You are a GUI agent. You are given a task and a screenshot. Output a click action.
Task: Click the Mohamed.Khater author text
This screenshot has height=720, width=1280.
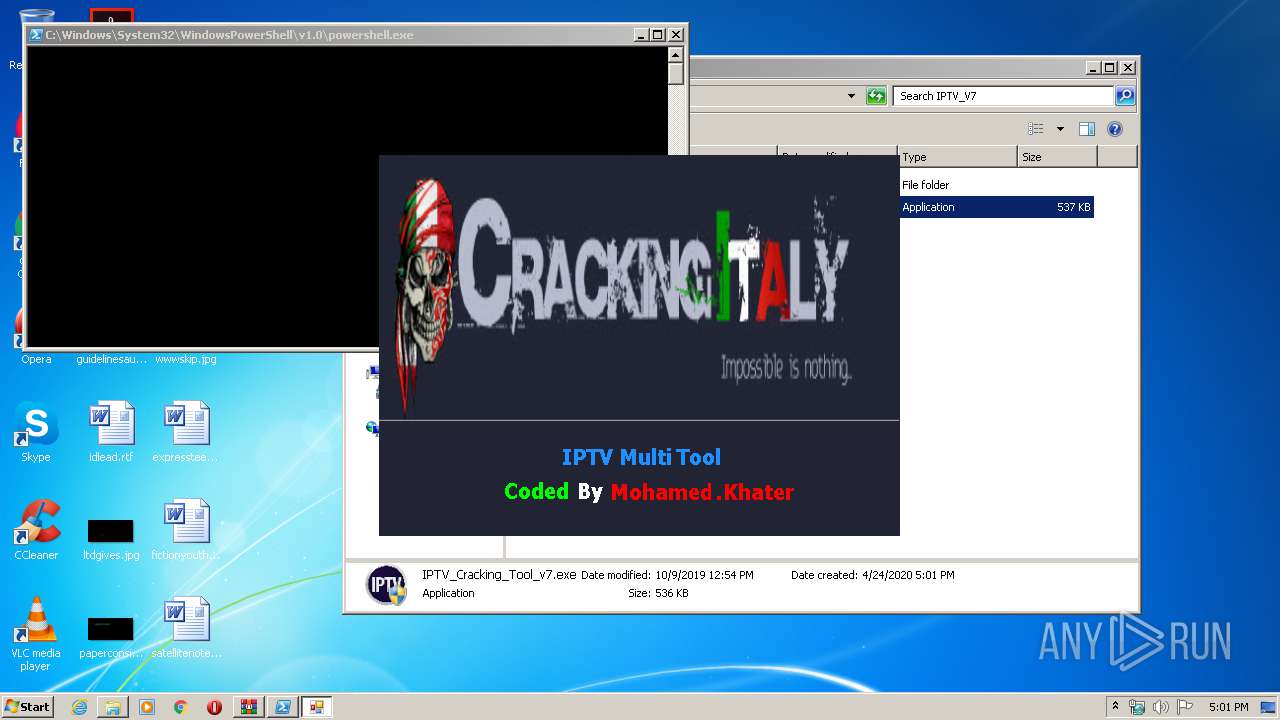tap(702, 492)
